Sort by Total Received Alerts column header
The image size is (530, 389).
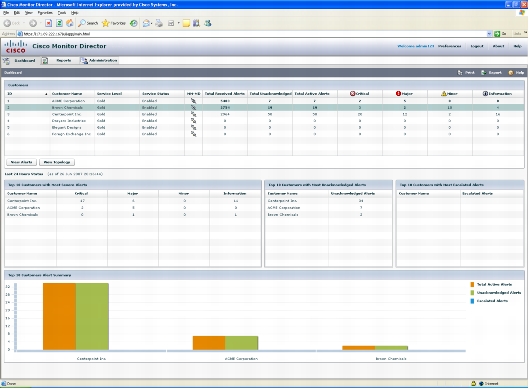coord(225,94)
